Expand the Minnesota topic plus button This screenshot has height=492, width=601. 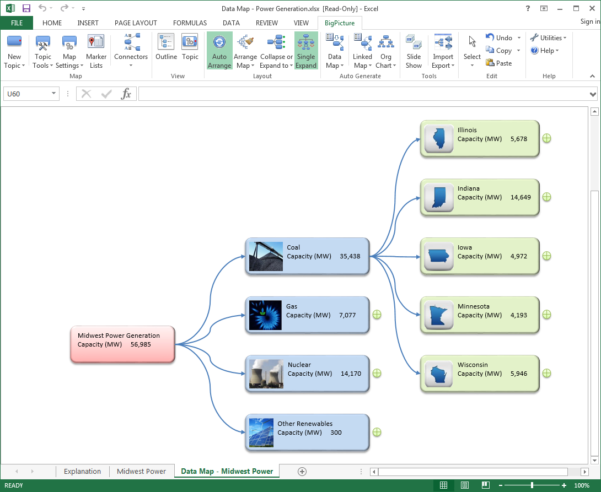[x=547, y=314]
